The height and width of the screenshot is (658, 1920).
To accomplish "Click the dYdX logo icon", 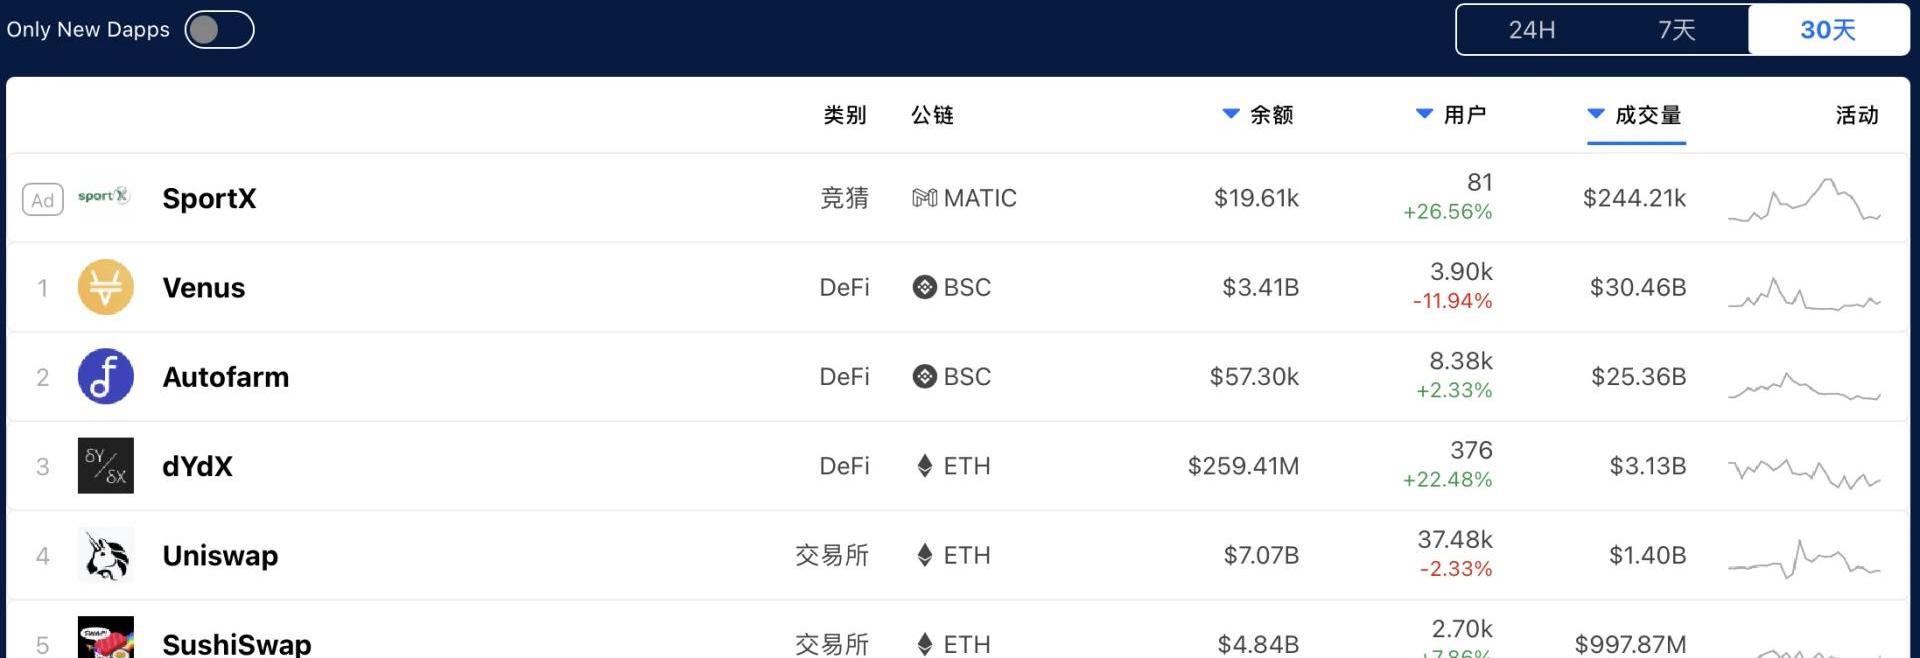I will (106, 466).
